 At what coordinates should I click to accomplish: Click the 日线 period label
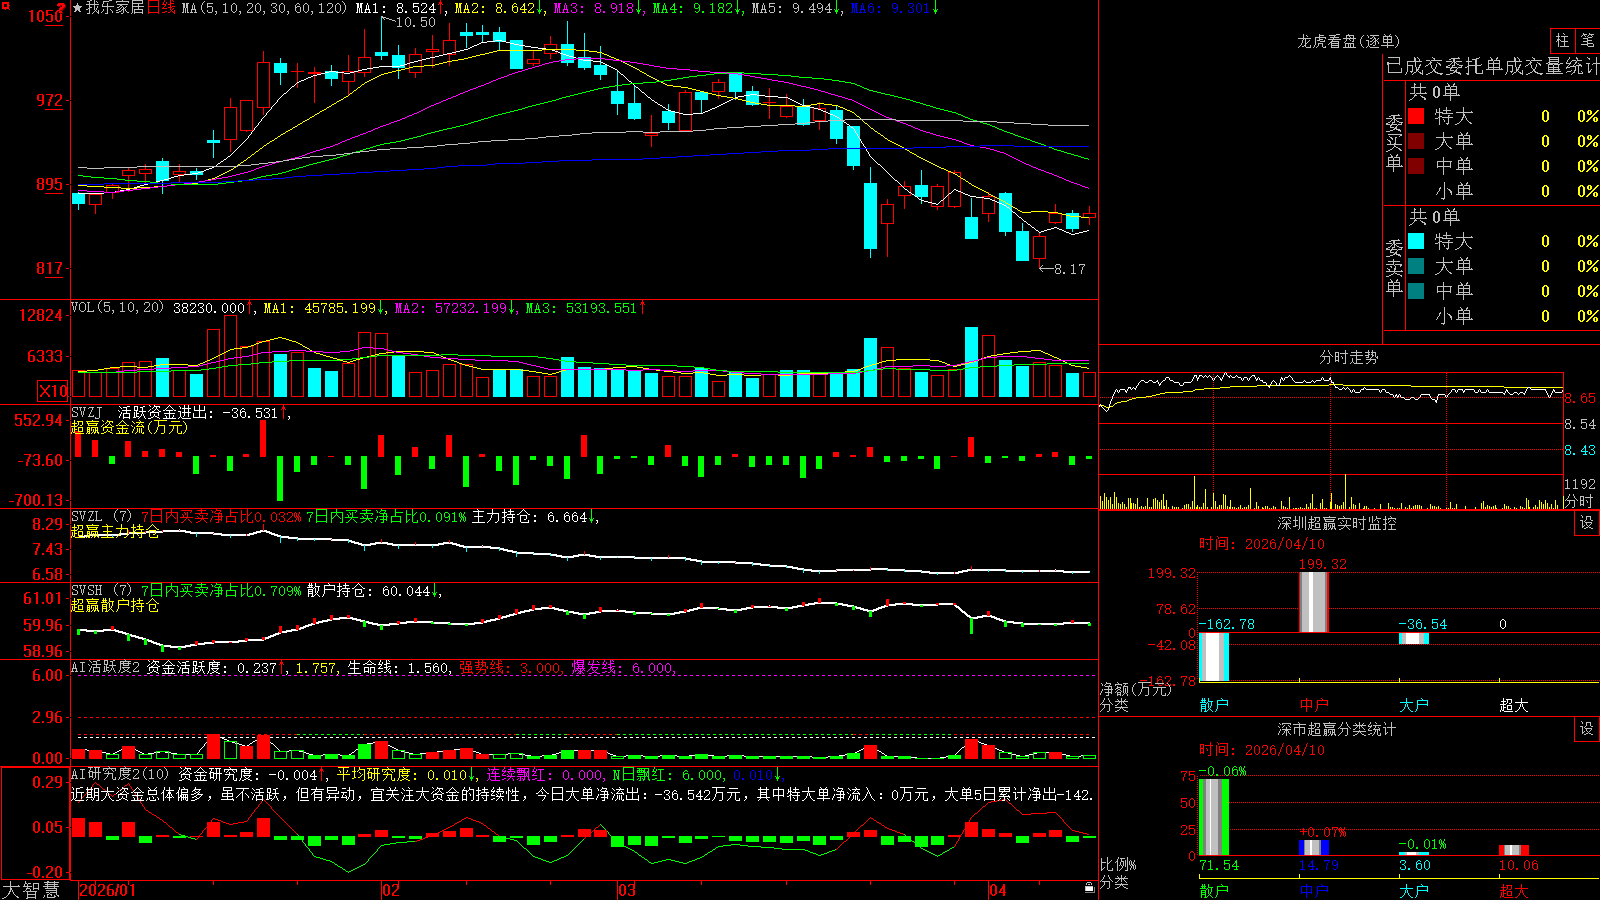(x=161, y=8)
